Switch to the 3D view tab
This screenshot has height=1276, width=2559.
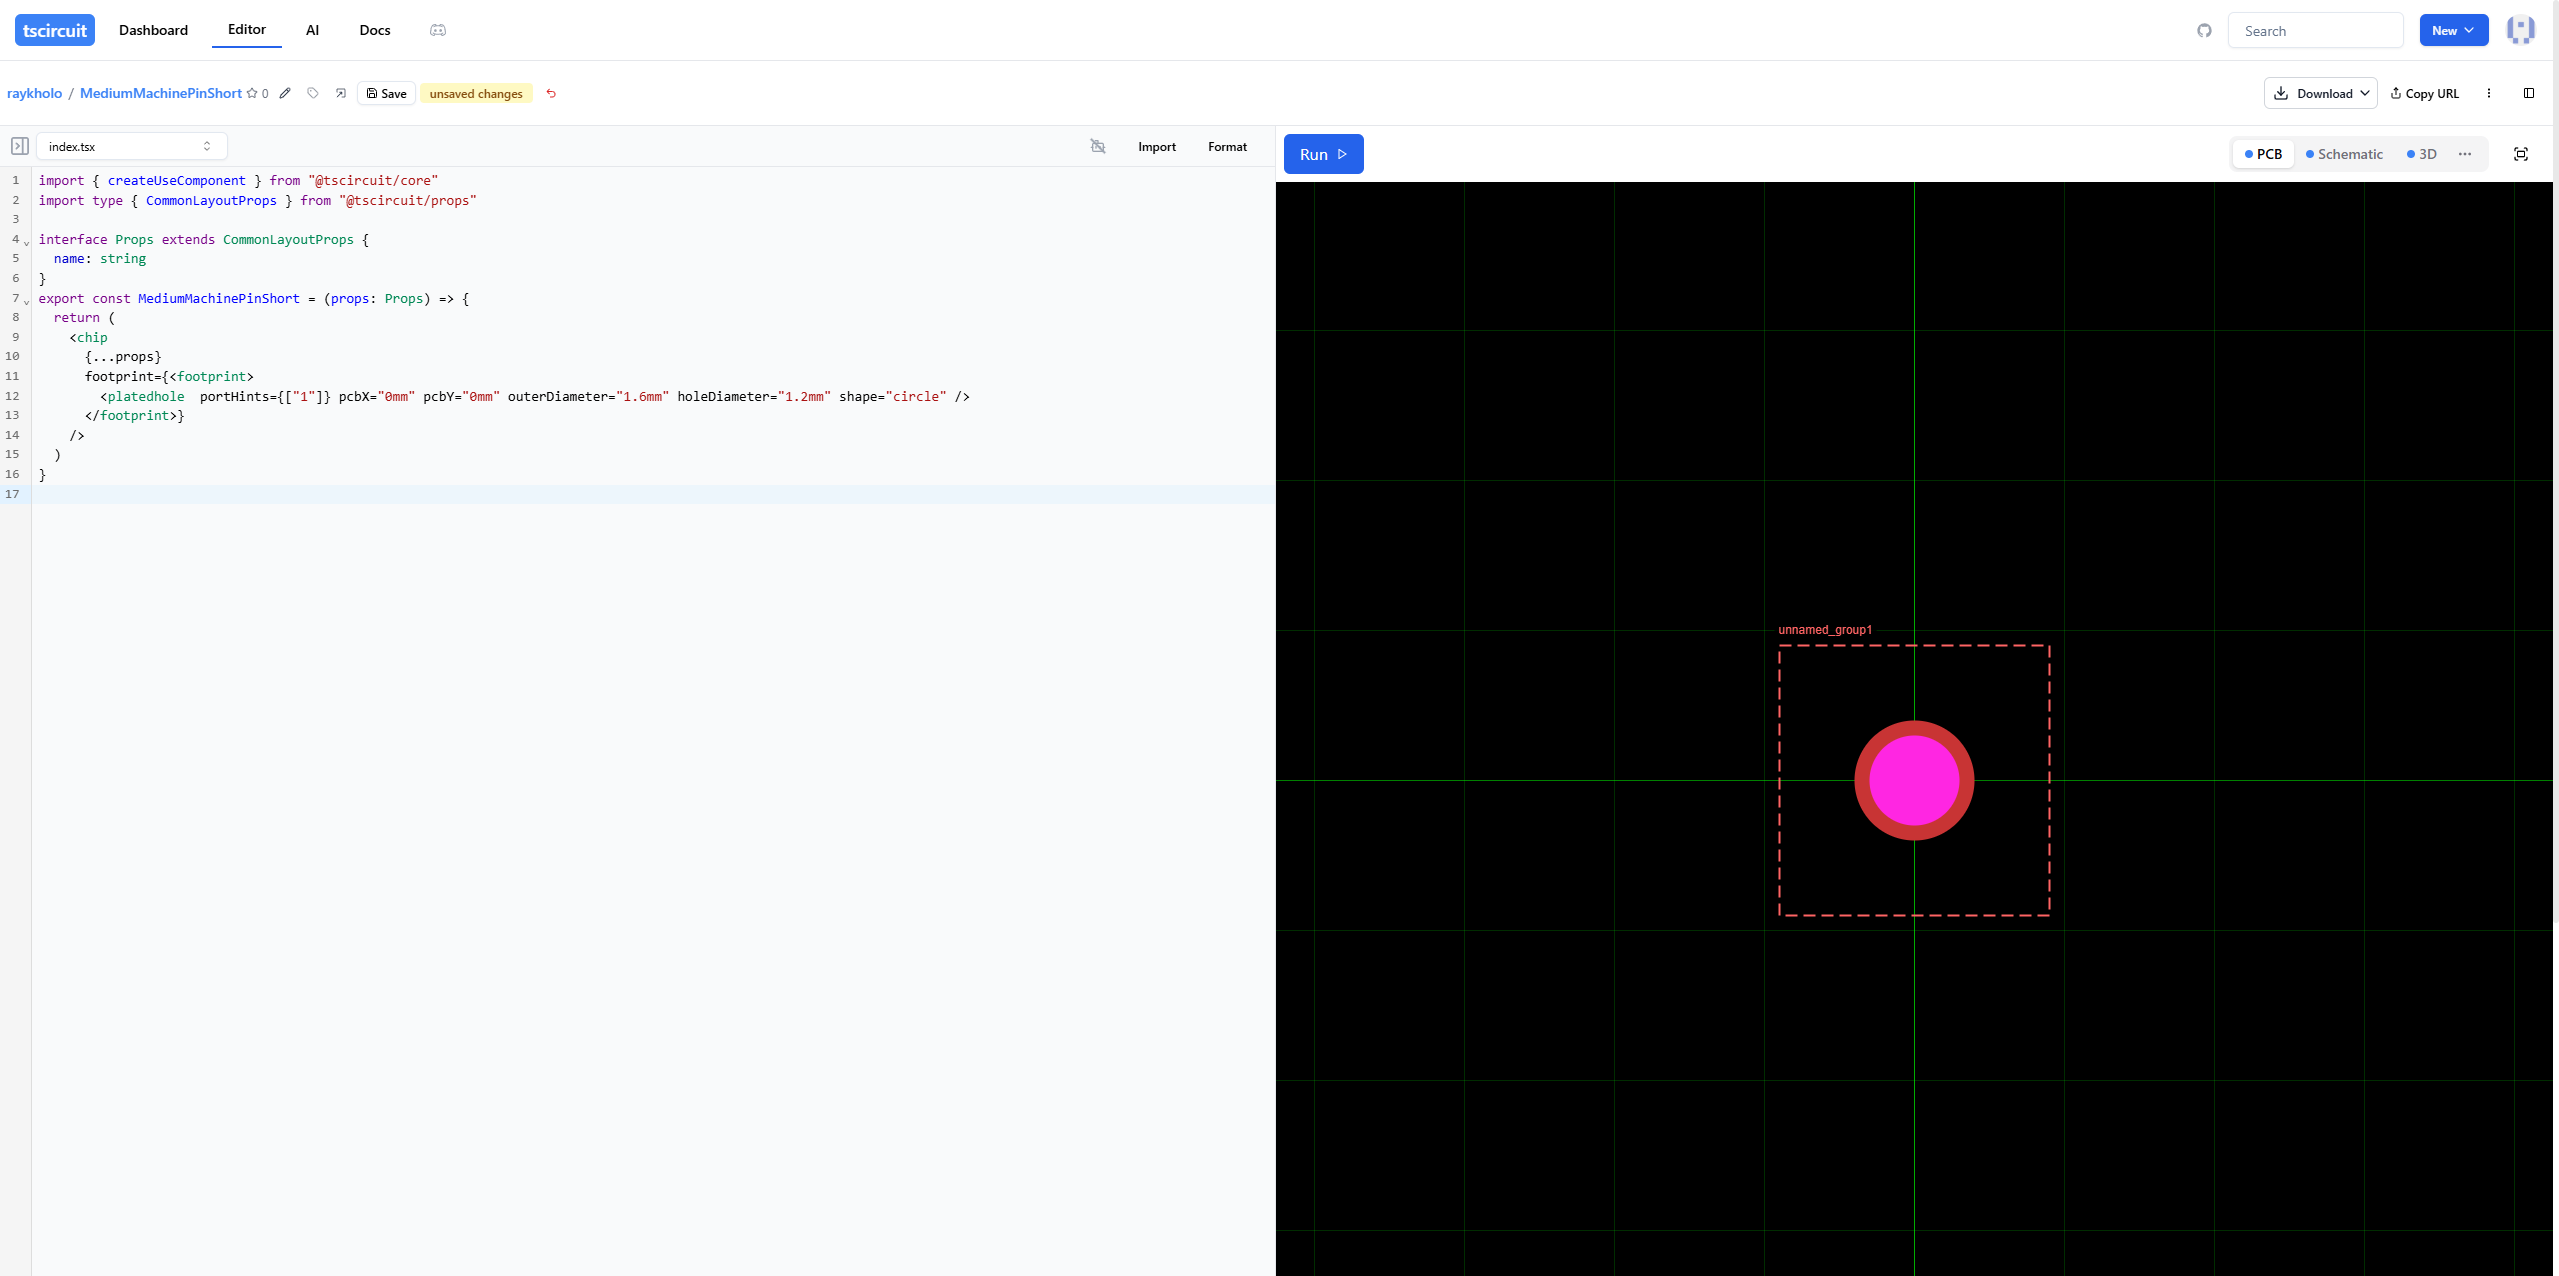(x=2422, y=154)
